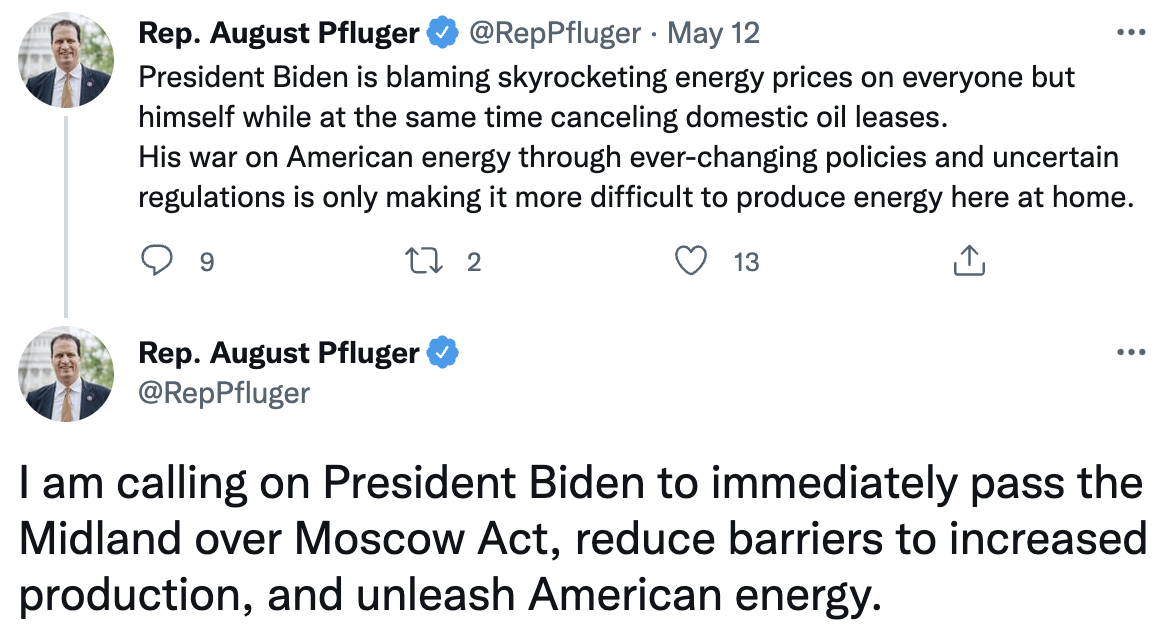1174x640 pixels.
Task: Click verified badge beside name in top tweet
Action: point(440,34)
